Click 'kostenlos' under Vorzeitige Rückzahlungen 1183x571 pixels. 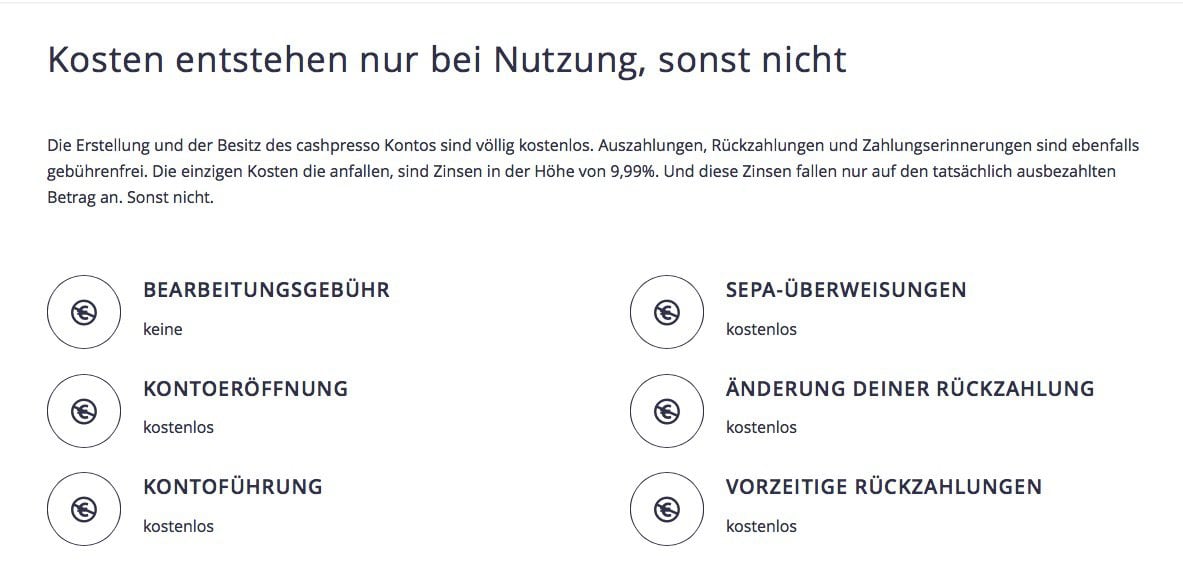click(x=761, y=526)
